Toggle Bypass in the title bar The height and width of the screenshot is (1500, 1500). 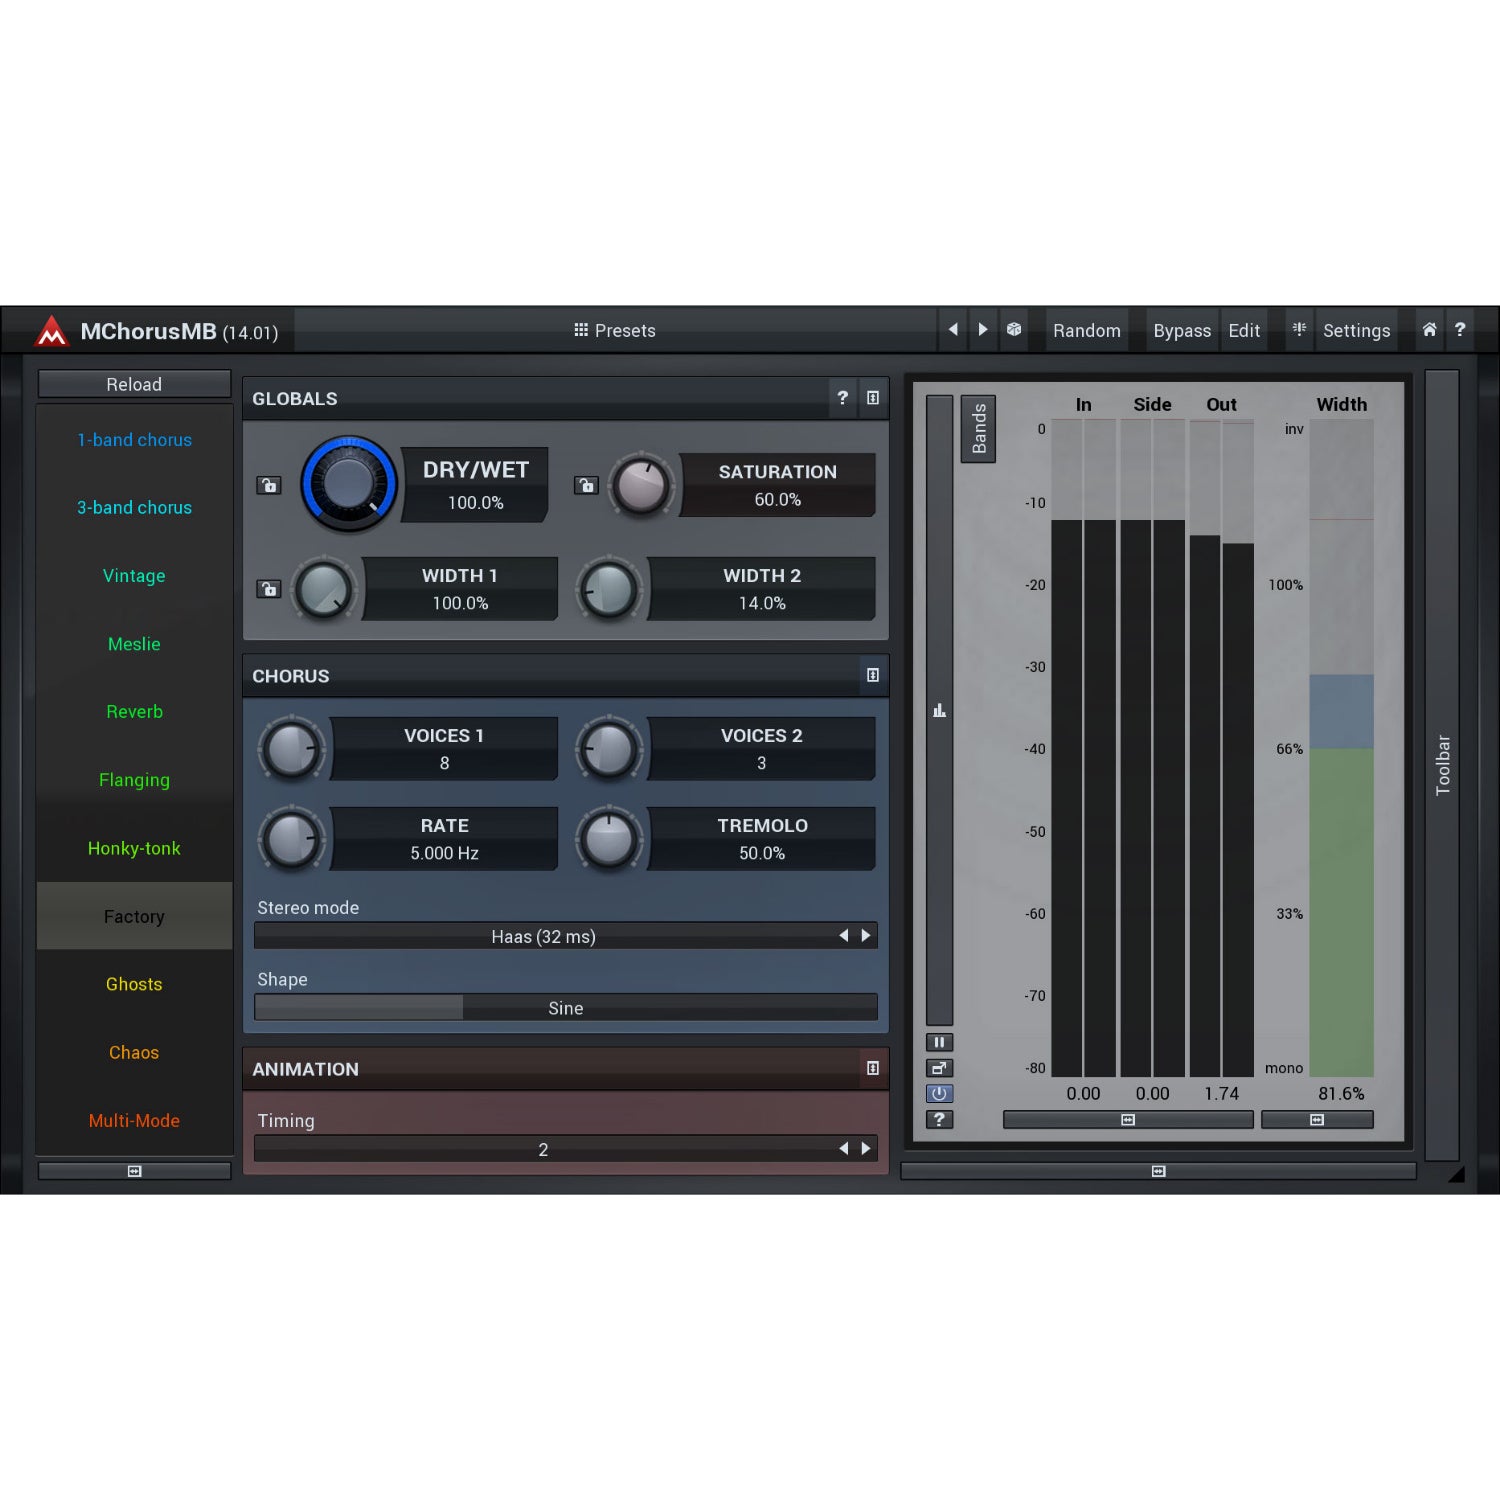pos(1182,330)
